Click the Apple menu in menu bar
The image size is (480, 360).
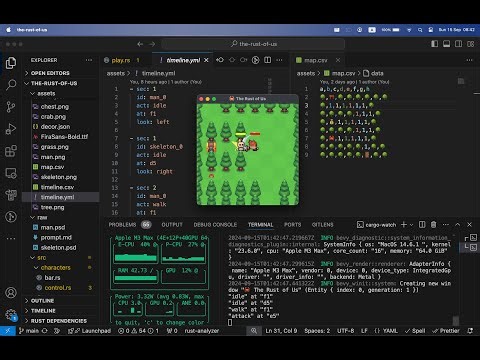(8, 30)
